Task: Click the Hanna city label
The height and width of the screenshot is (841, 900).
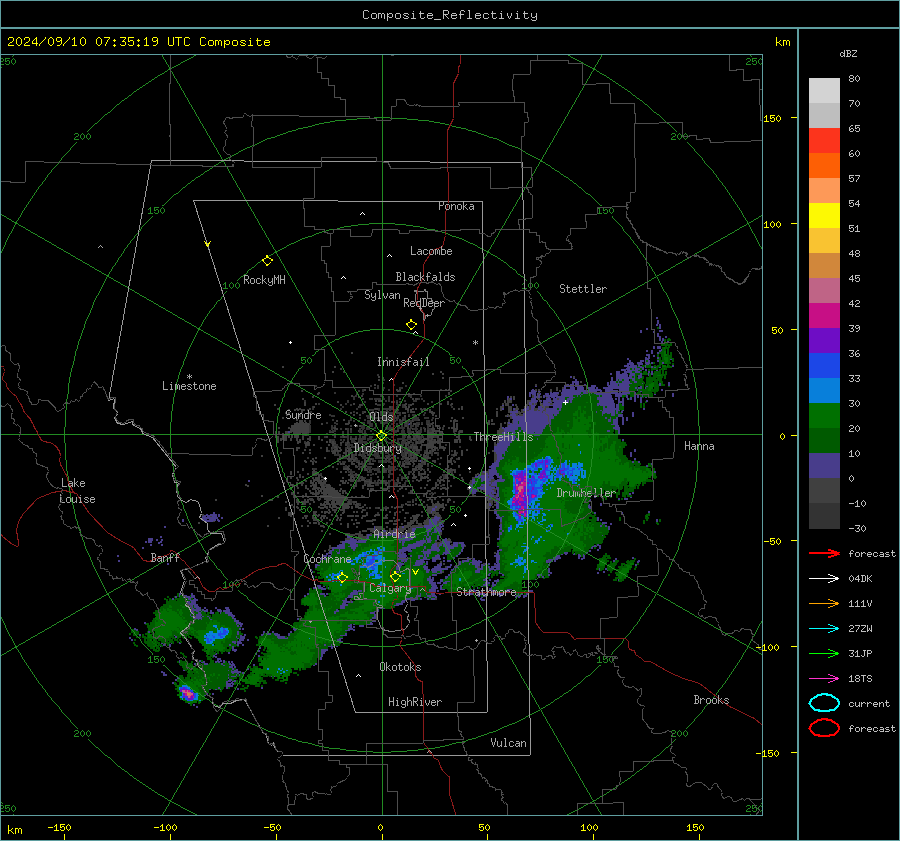Action: (699, 446)
